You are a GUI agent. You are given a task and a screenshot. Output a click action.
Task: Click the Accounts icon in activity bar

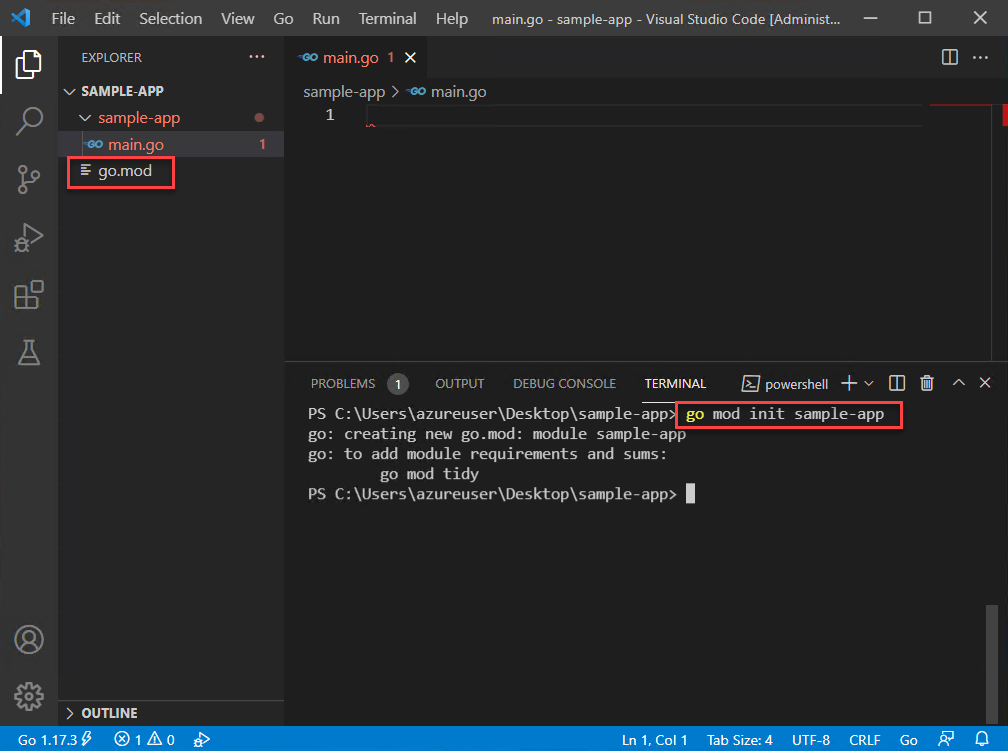[29, 639]
